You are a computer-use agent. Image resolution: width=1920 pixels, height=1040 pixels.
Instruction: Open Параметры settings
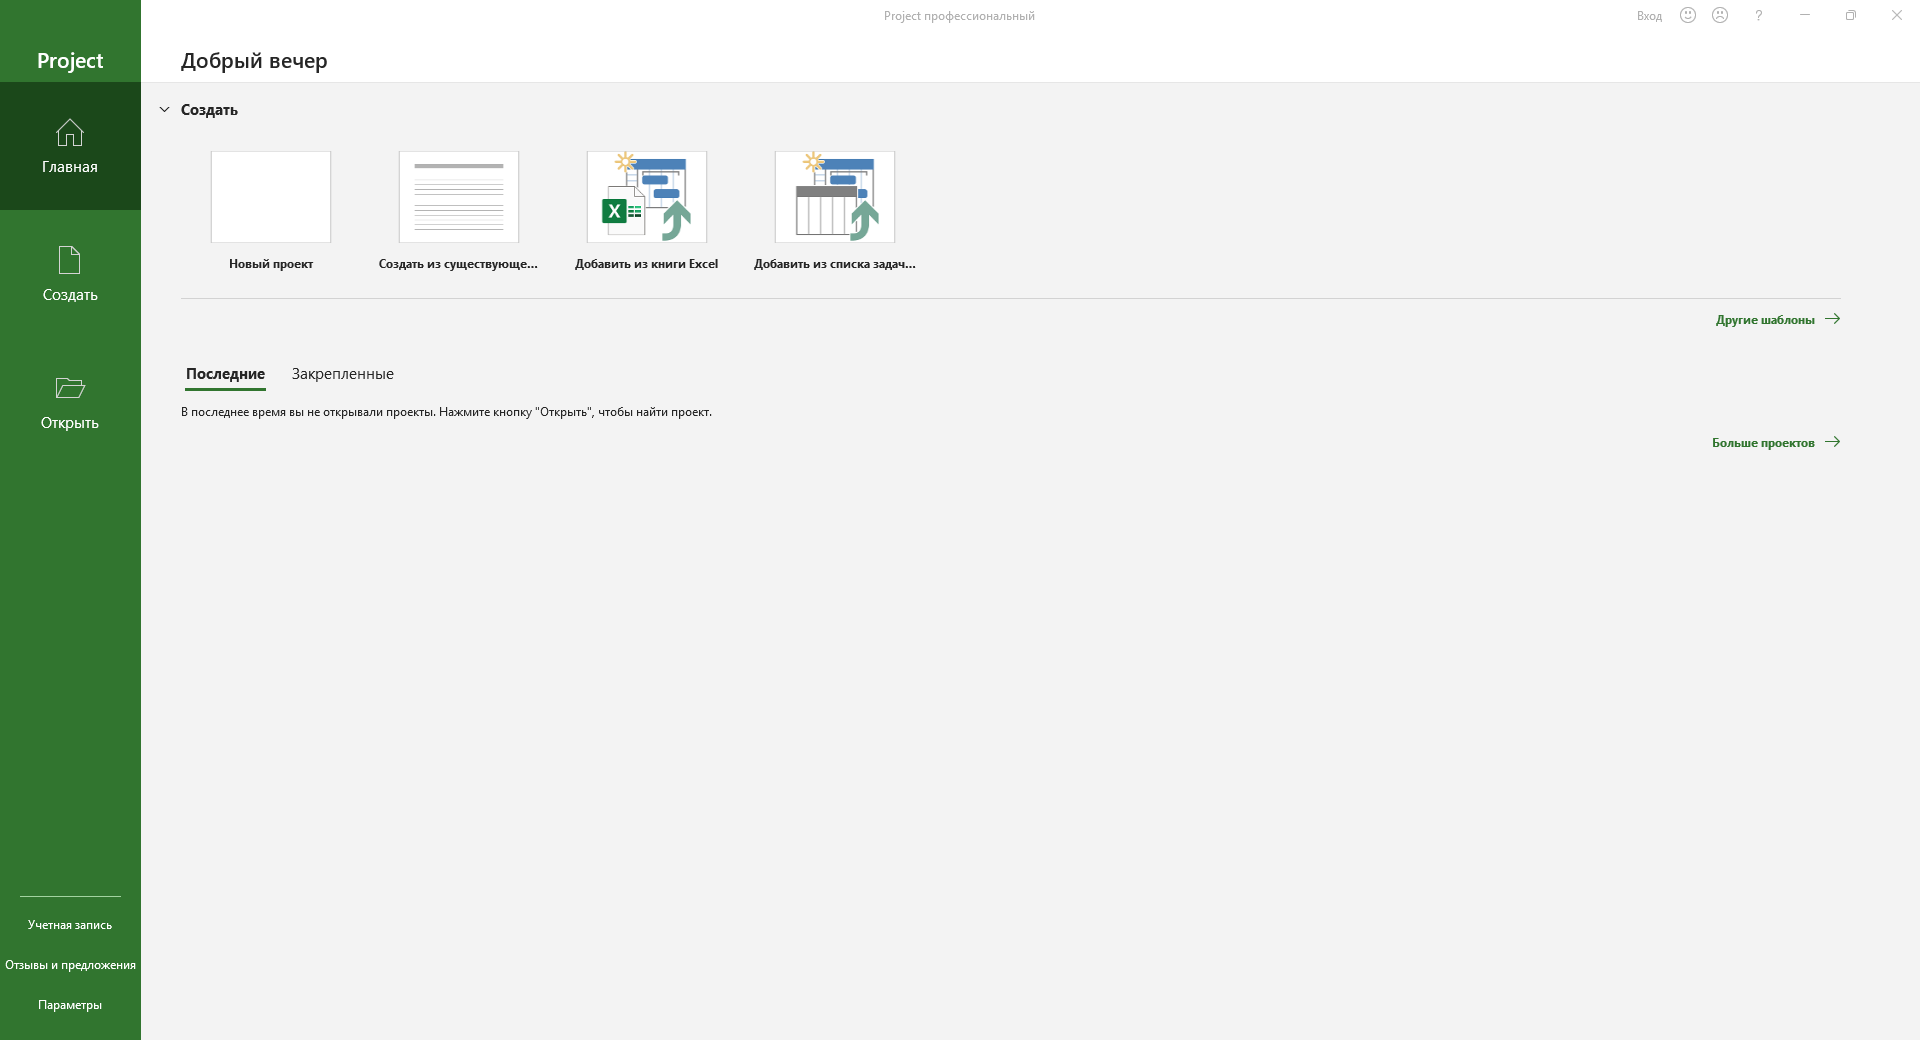coord(70,1005)
